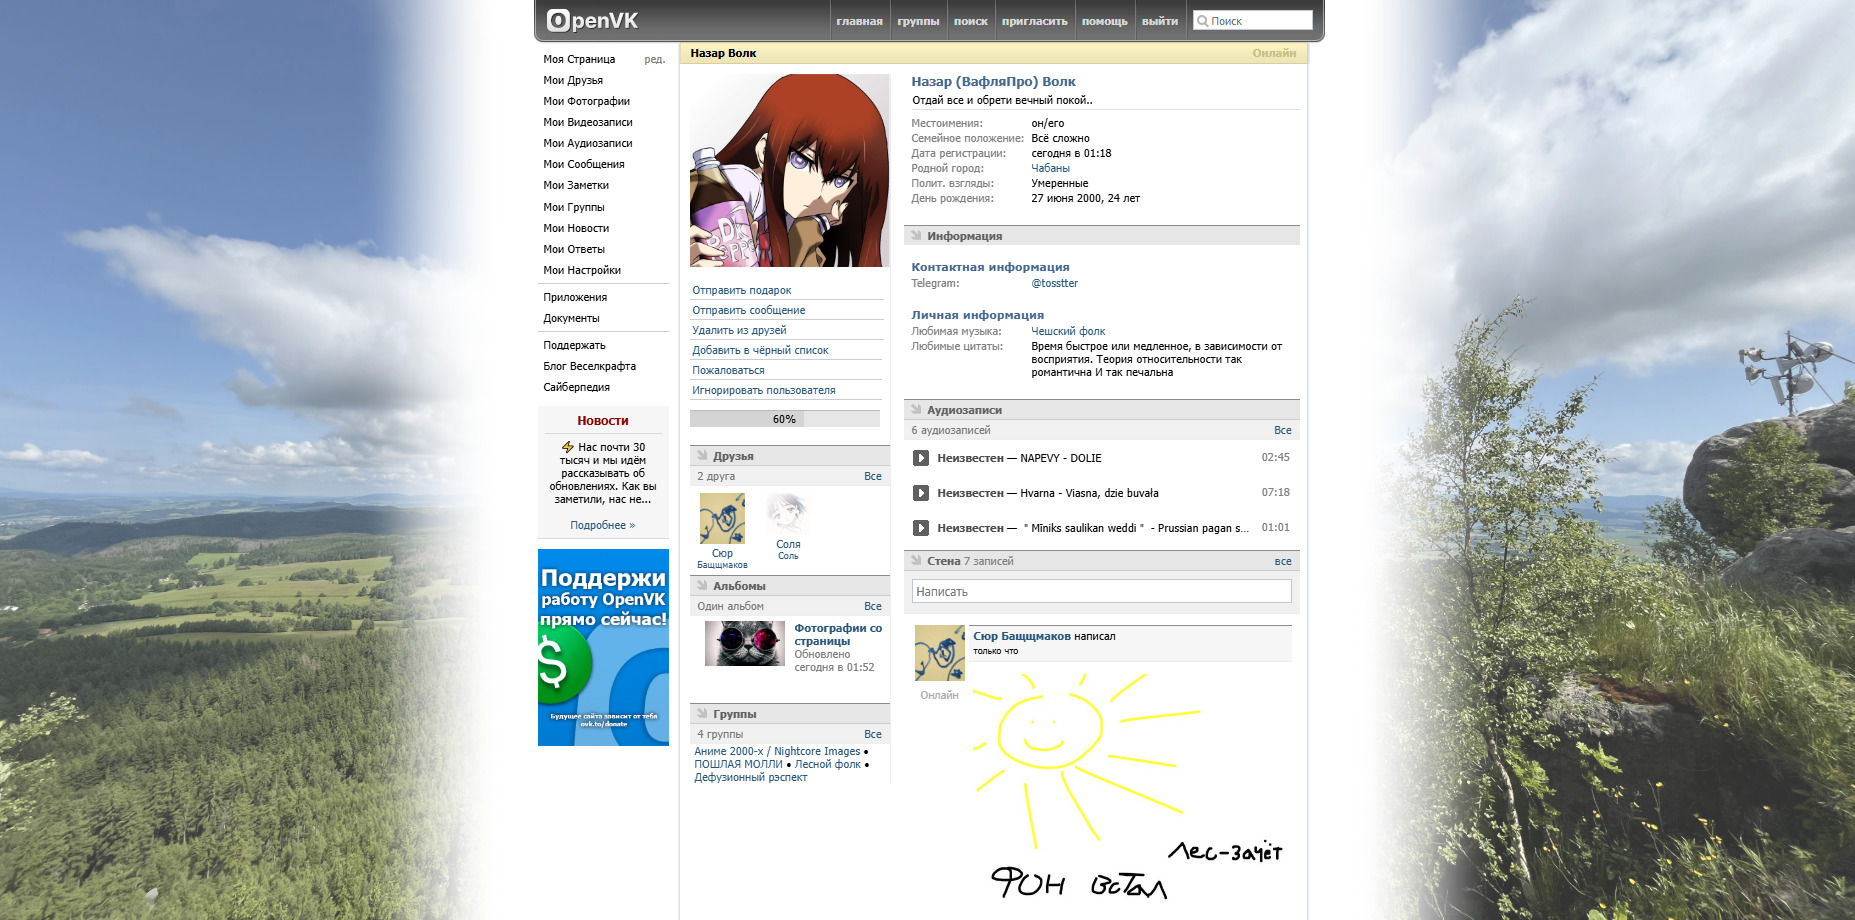1855x920 pixels.
Task: Open помощь in the top navigation
Action: pos(1104,21)
